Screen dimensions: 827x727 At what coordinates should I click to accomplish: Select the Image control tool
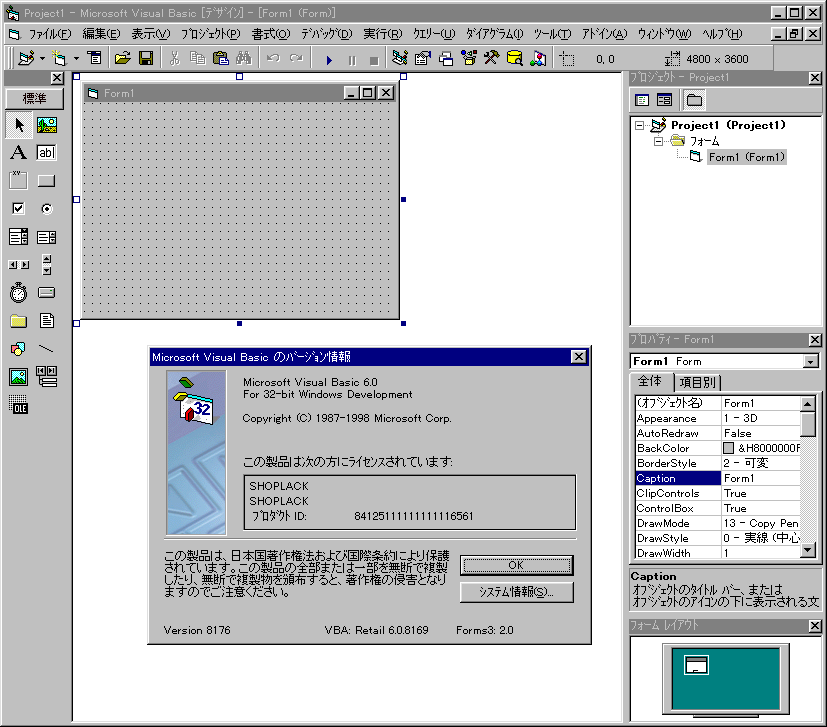tap(18, 377)
